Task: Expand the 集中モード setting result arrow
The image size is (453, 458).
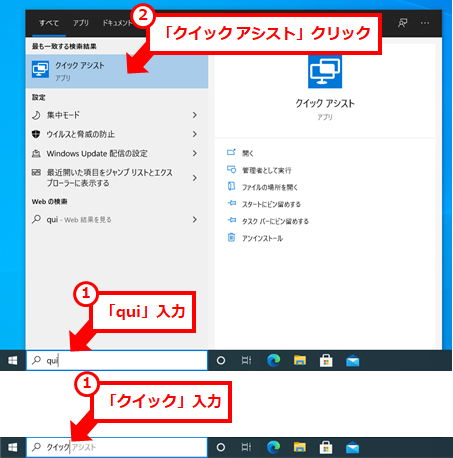Action: pos(195,115)
